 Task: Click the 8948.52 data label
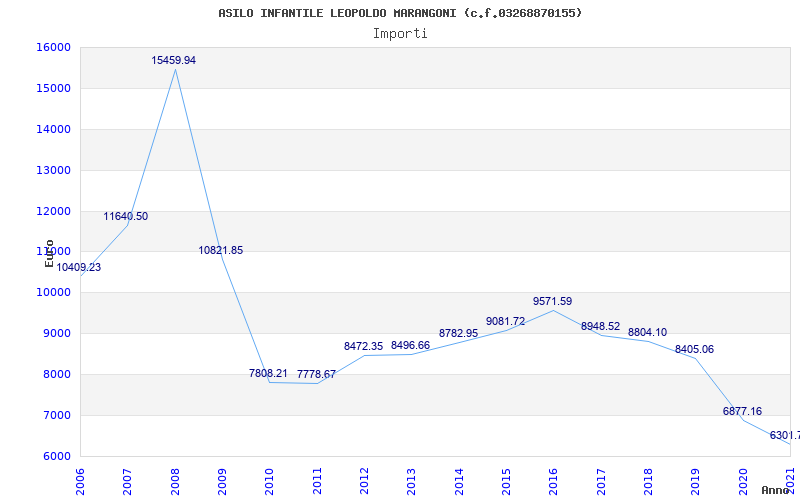click(601, 327)
